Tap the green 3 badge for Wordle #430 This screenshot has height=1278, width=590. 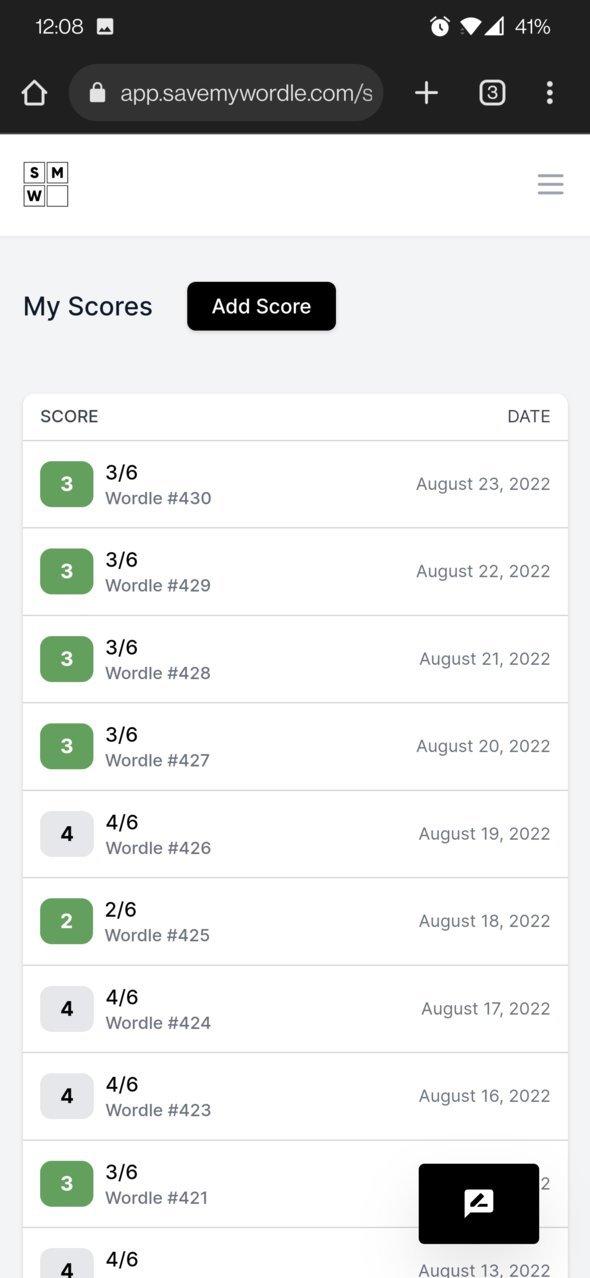click(x=66, y=484)
